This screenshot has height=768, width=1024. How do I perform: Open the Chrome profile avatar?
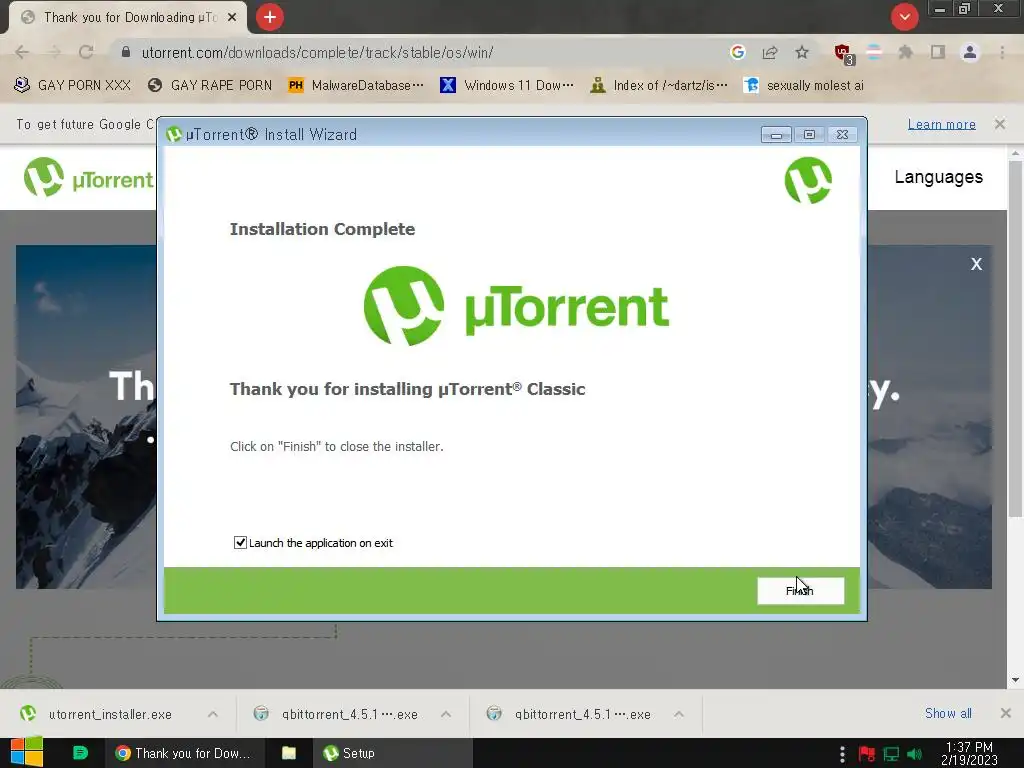pyautogui.click(x=970, y=52)
